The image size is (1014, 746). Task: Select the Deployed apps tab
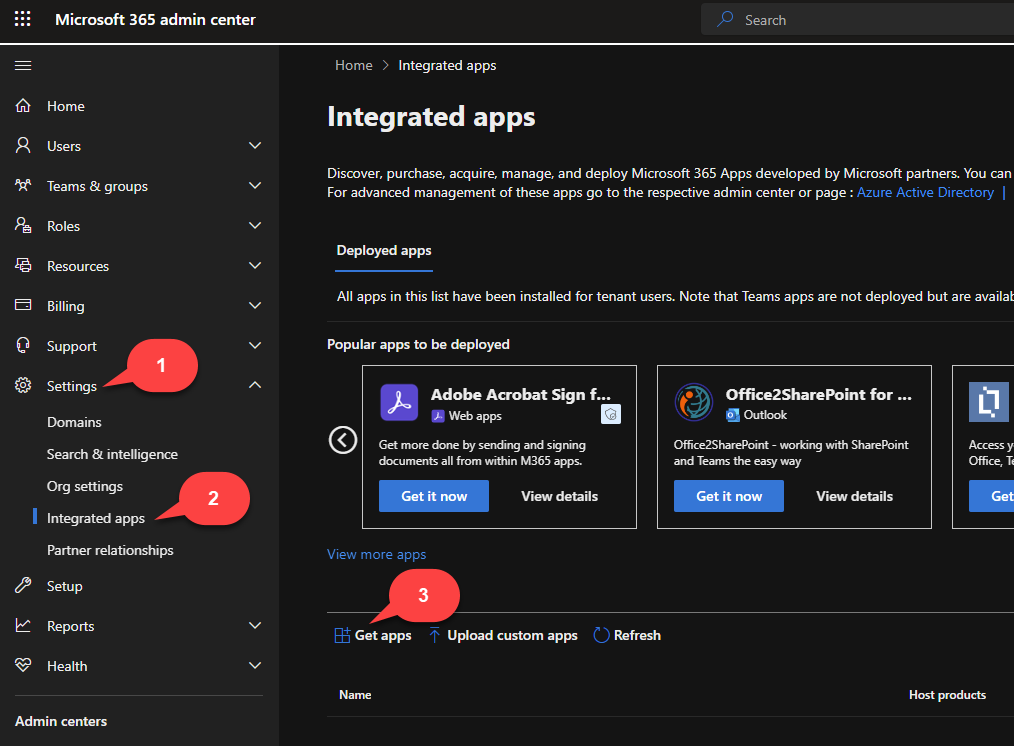point(384,250)
